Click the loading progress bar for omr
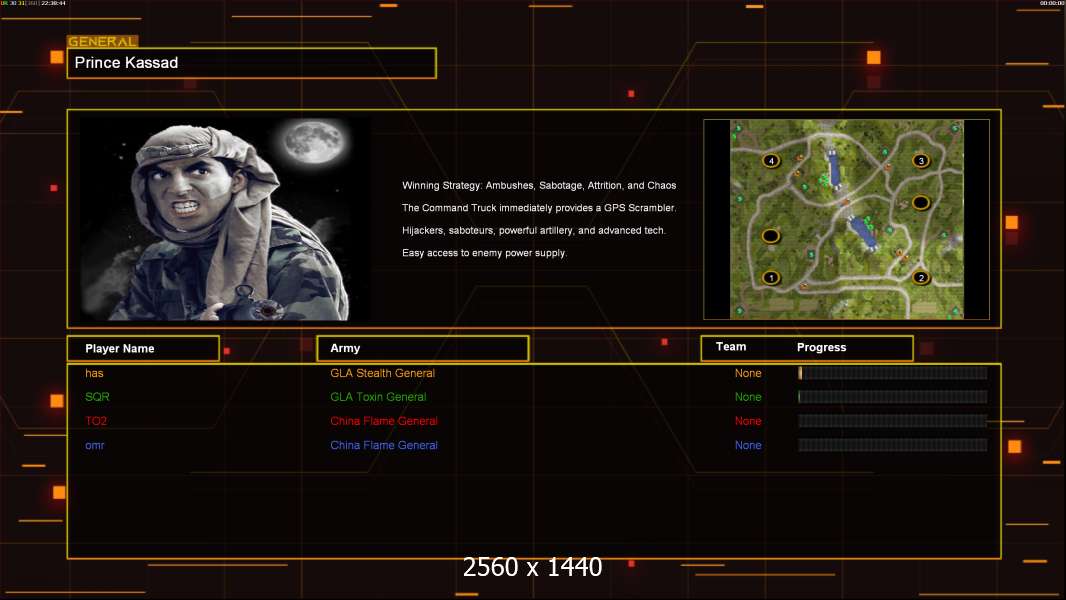 pos(893,446)
